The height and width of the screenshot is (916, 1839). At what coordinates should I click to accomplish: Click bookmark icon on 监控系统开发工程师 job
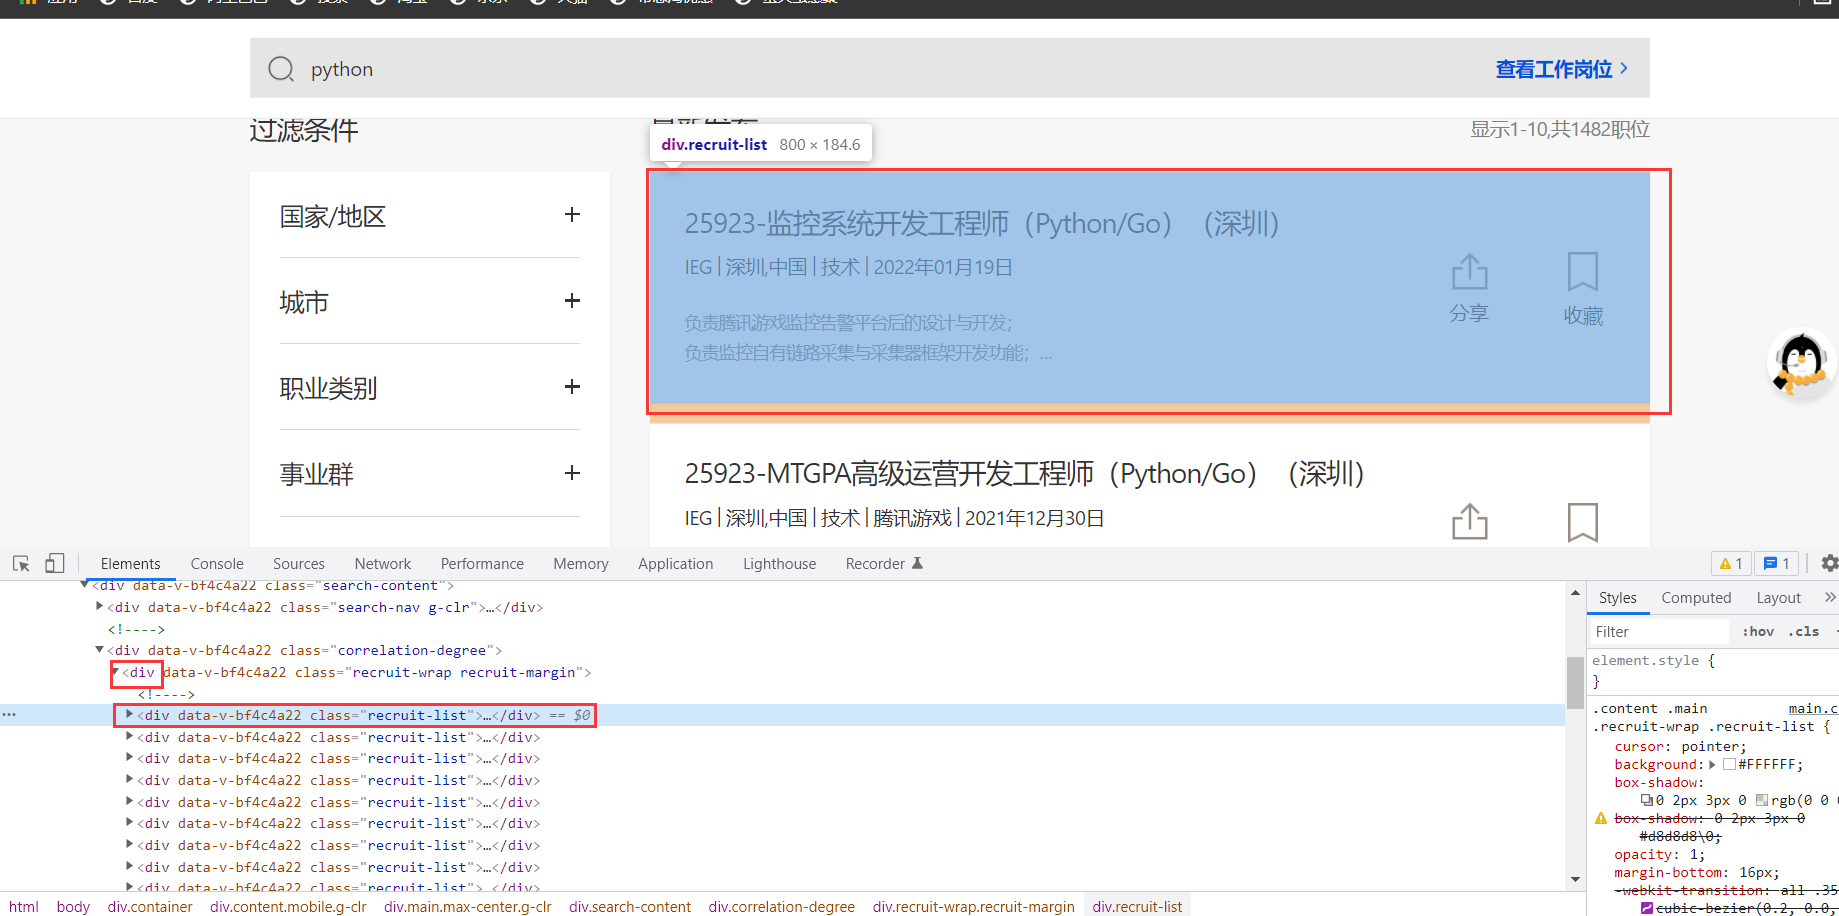pyautogui.click(x=1583, y=272)
